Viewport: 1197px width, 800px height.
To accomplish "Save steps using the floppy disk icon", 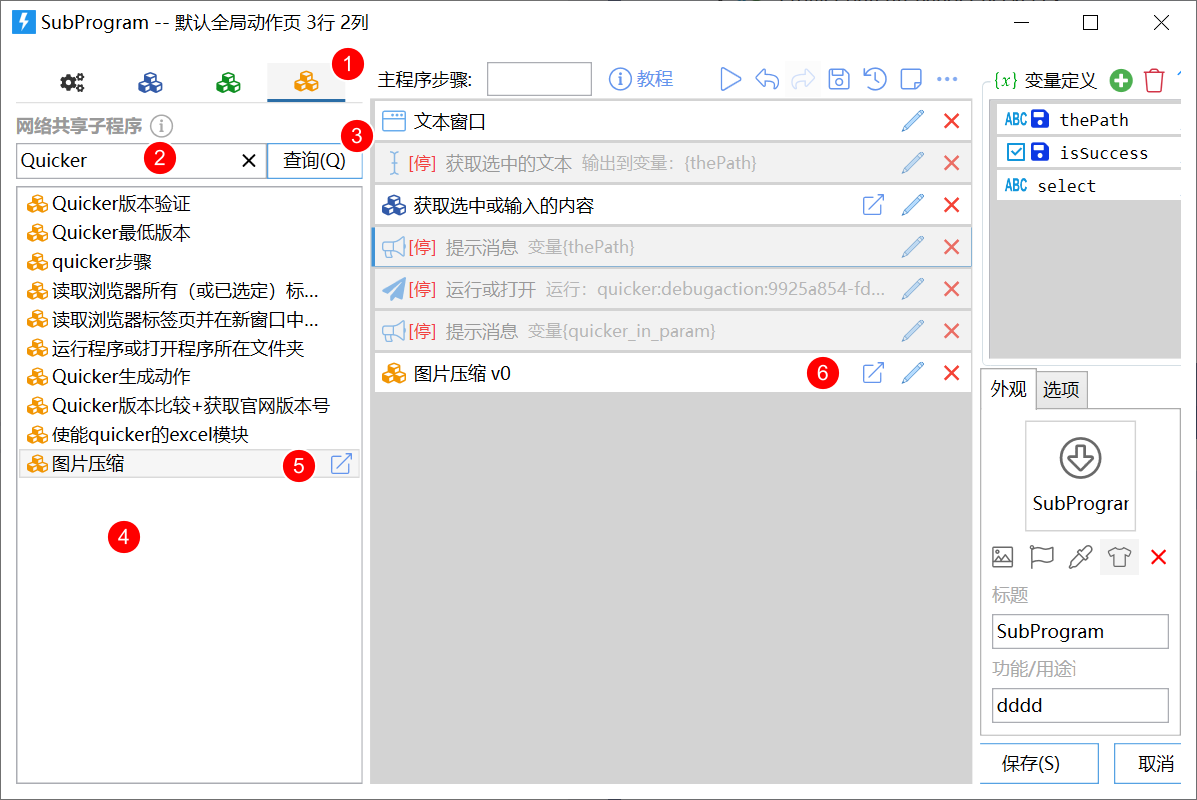I will pyautogui.click(x=839, y=79).
